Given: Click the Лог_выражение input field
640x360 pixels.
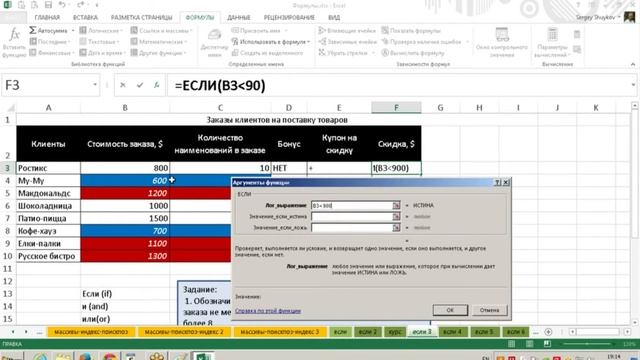Looking at the screenshot, I should [x=352, y=205].
